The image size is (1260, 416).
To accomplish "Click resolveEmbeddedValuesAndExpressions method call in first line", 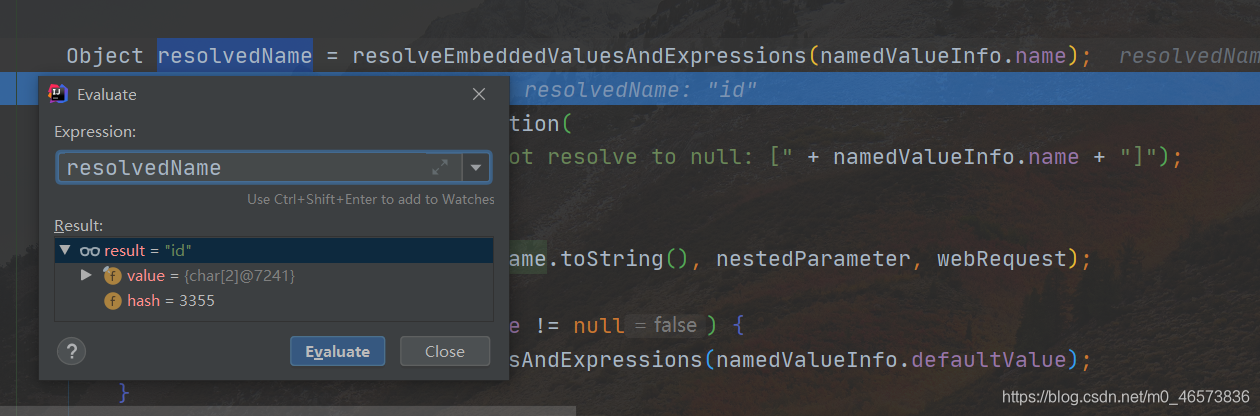I will coord(579,56).
